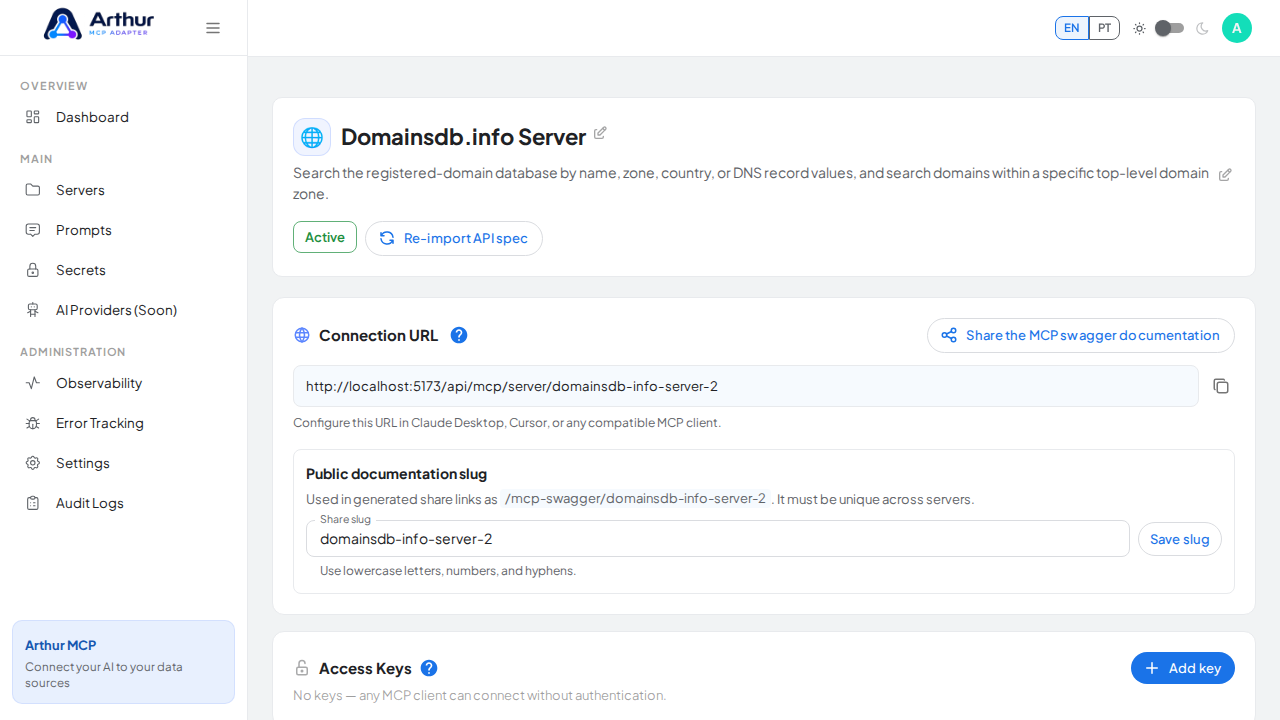Open the user avatar menu
This screenshot has height=720, width=1280.
pyautogui.click(x=1237, y=28)
